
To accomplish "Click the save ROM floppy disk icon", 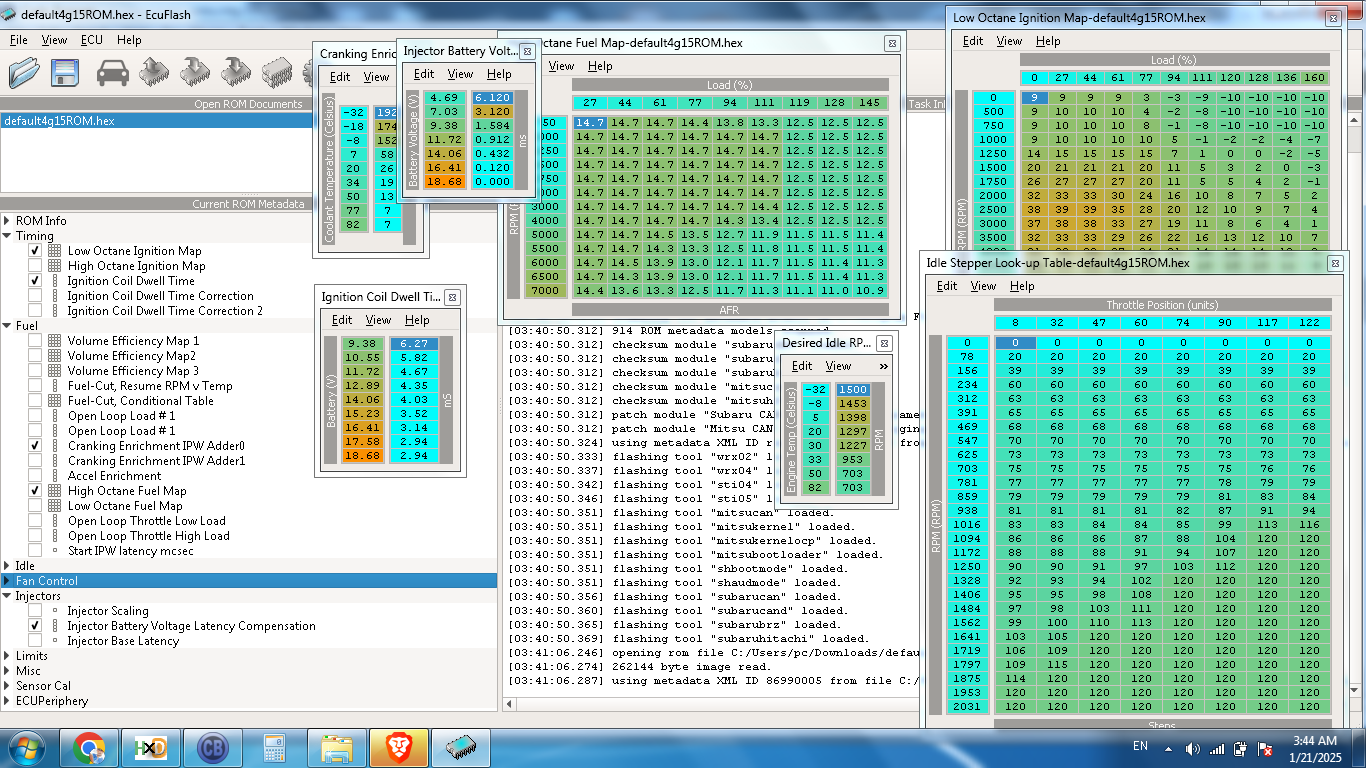I will (66, 72).
